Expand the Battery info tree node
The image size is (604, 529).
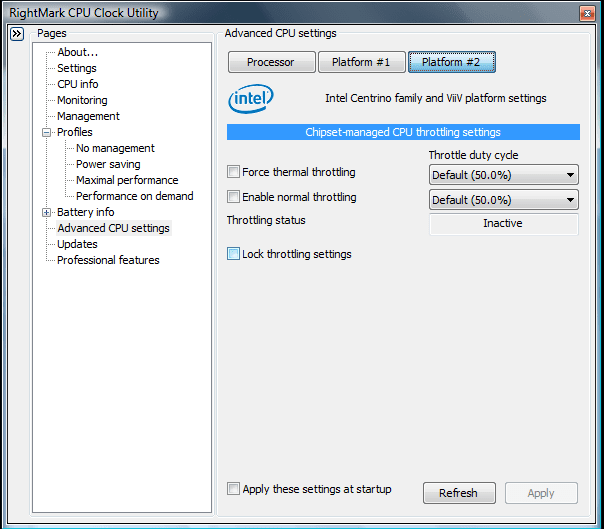point(47,212)
